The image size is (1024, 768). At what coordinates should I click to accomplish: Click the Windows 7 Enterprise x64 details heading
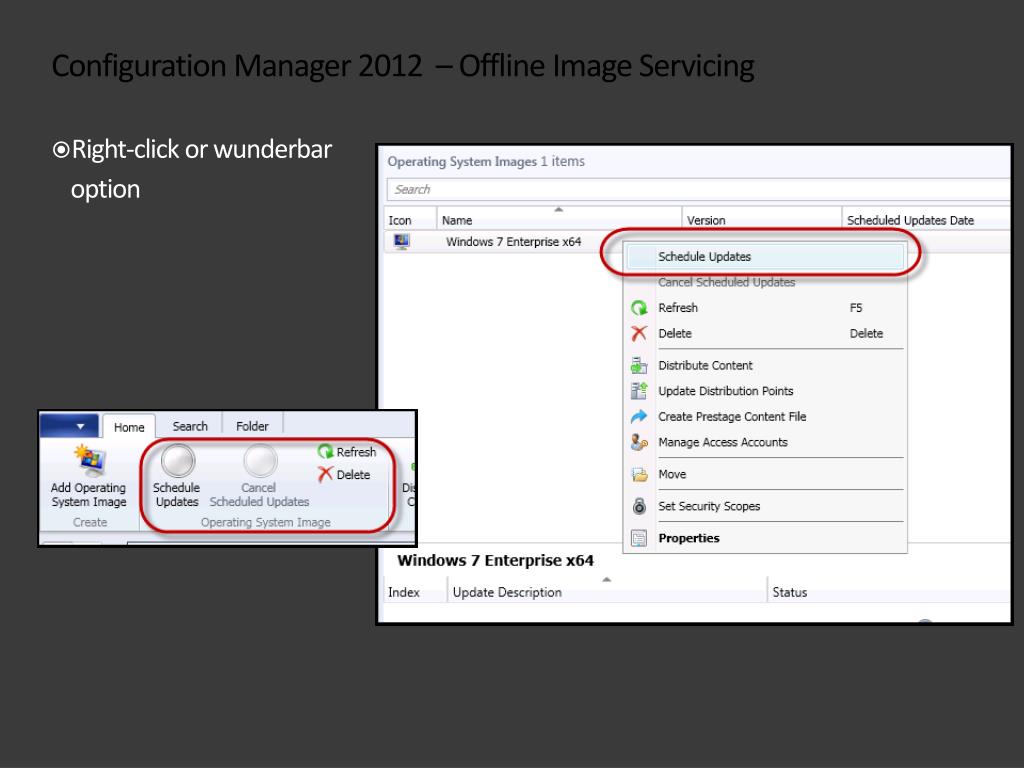coord(495,560)
